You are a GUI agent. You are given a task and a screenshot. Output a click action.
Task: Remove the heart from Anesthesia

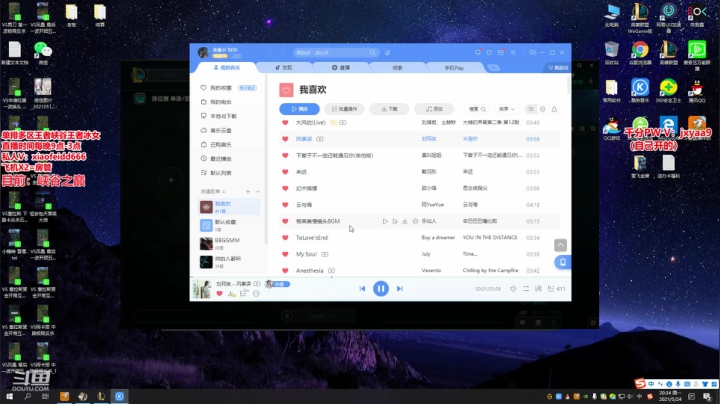285,271
